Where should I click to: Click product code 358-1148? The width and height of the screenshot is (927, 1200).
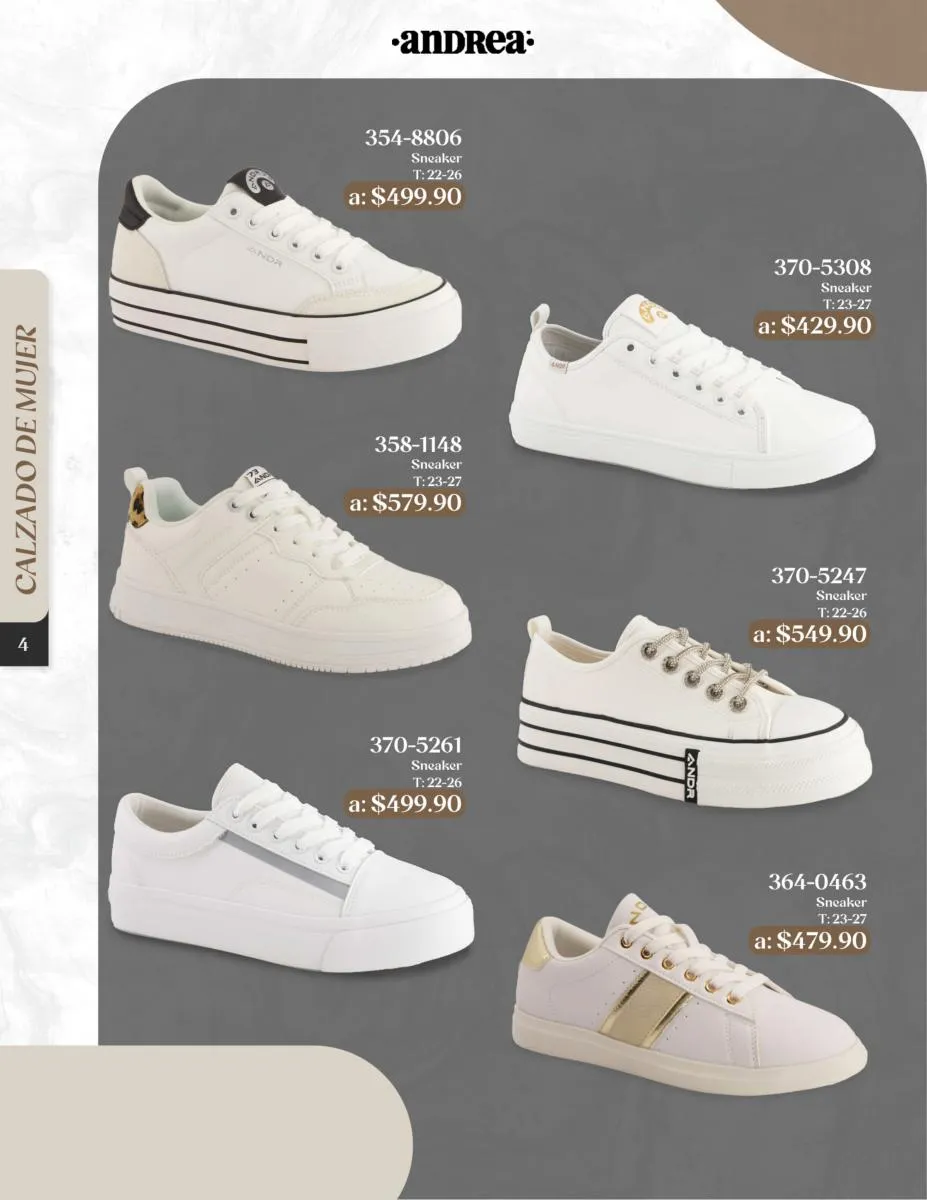[x=418, y=444]
